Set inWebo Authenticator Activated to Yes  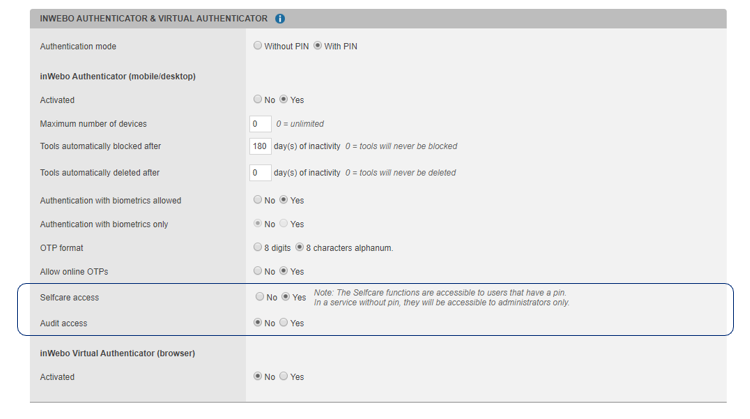coord(284,100)
